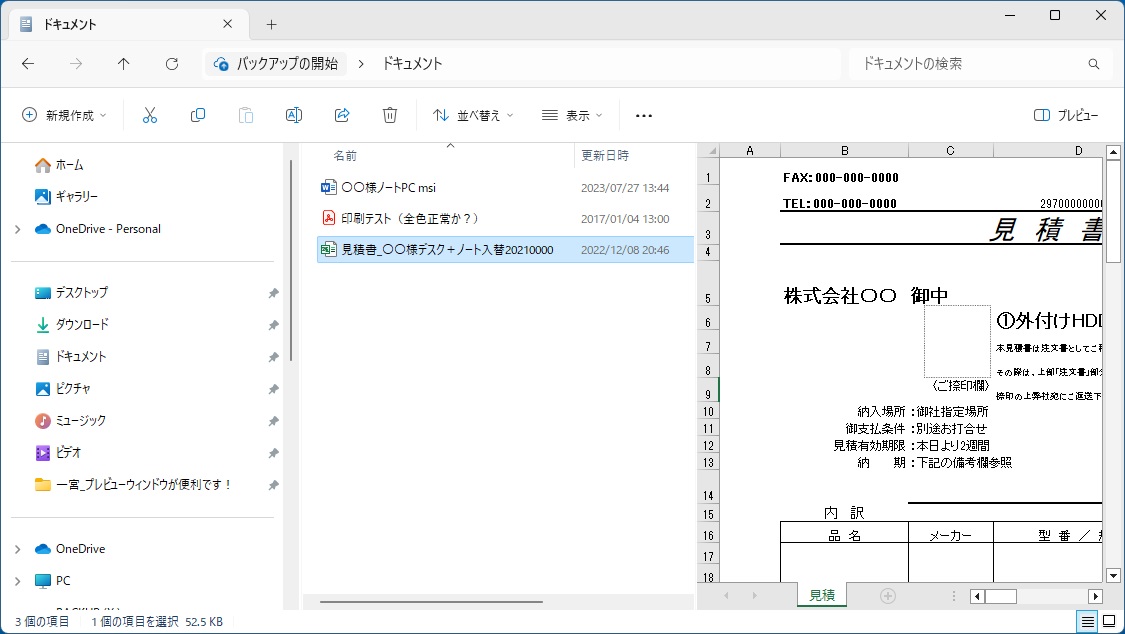Click the Rename icon
Image resolution: width=1125 pixels, height=634 pixels.
click(294, 115)
